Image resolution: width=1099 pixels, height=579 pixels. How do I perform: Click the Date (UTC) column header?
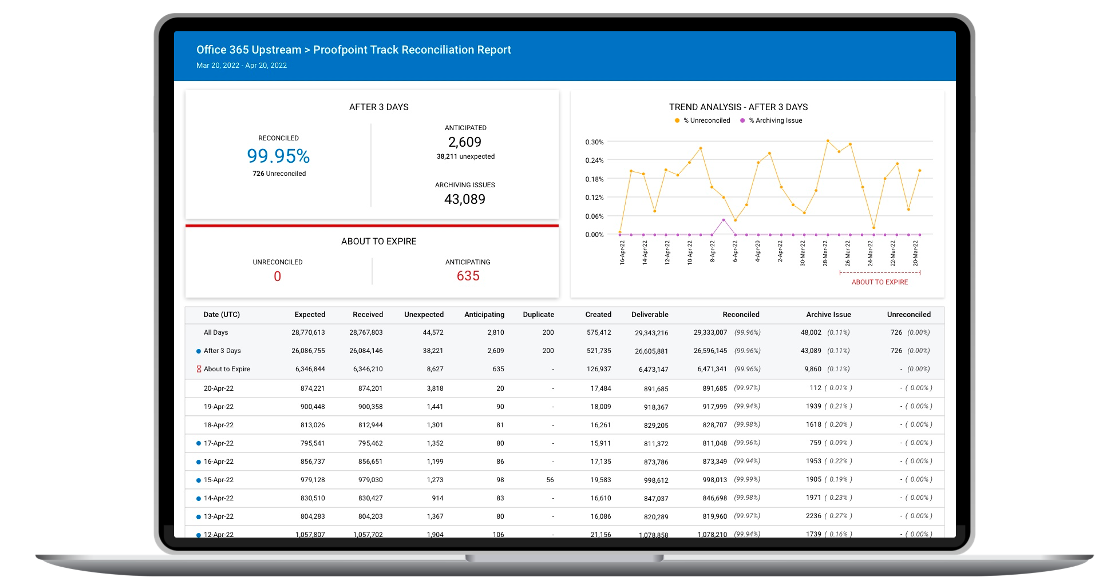pos(222,314)
